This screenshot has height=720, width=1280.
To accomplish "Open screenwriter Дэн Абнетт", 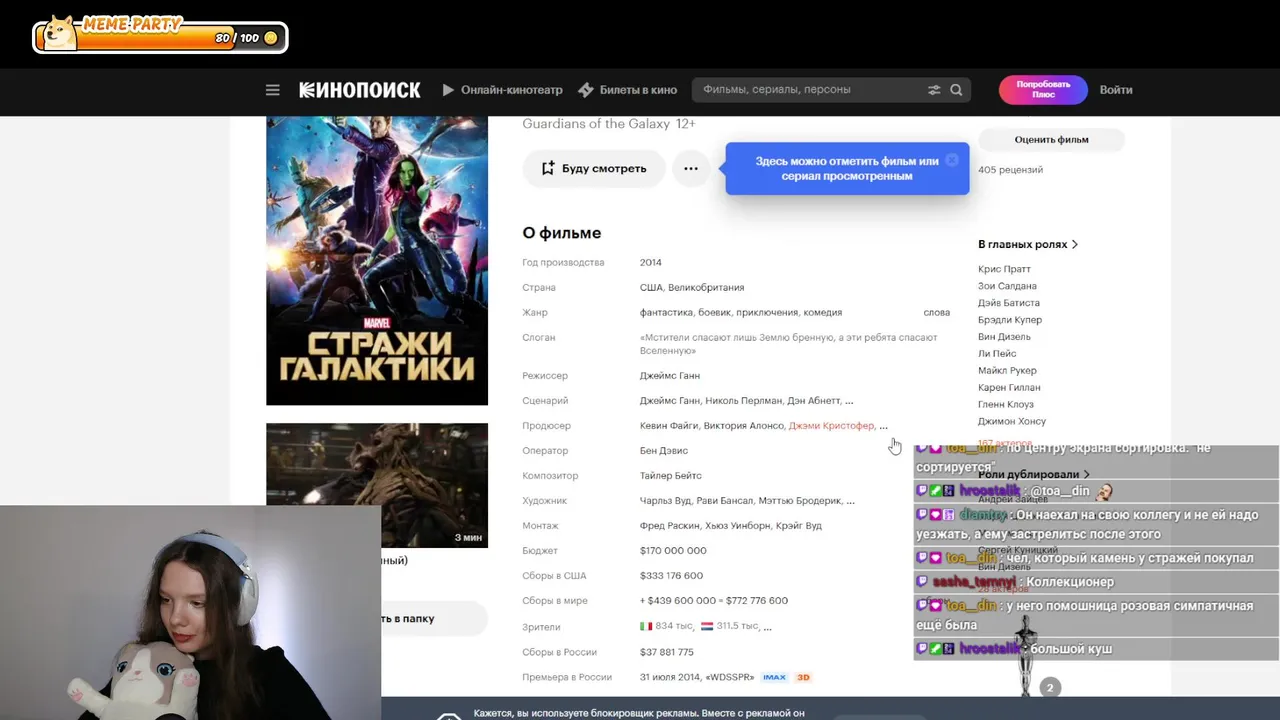I will pyautogui.click(x=814, y=401).
